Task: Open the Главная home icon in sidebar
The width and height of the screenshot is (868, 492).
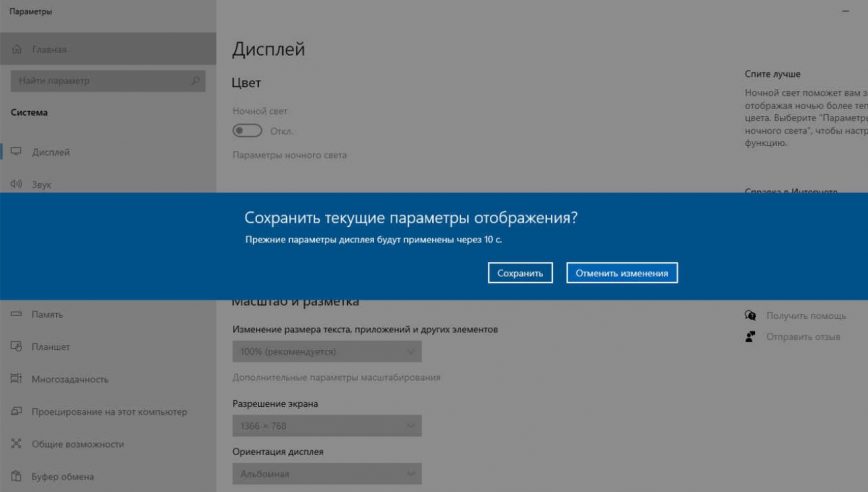Action: [17, 49]
